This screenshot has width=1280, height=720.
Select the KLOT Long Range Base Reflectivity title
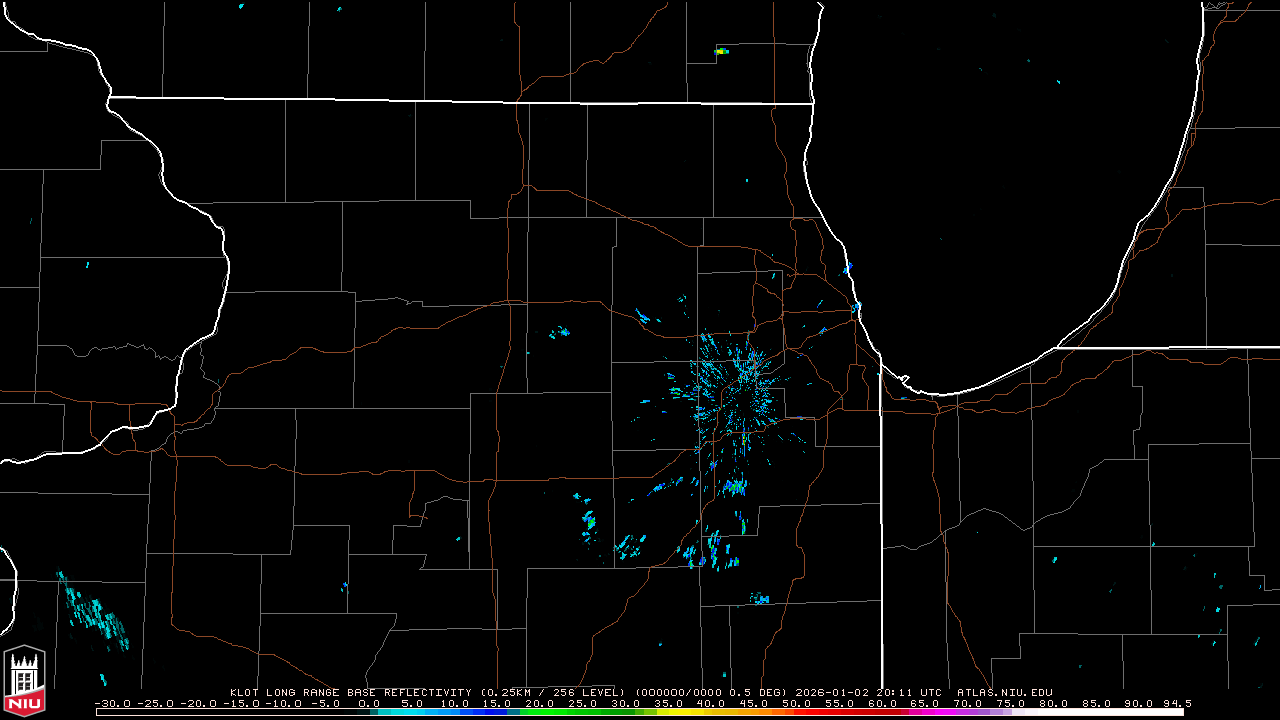[x=350, y=692]
